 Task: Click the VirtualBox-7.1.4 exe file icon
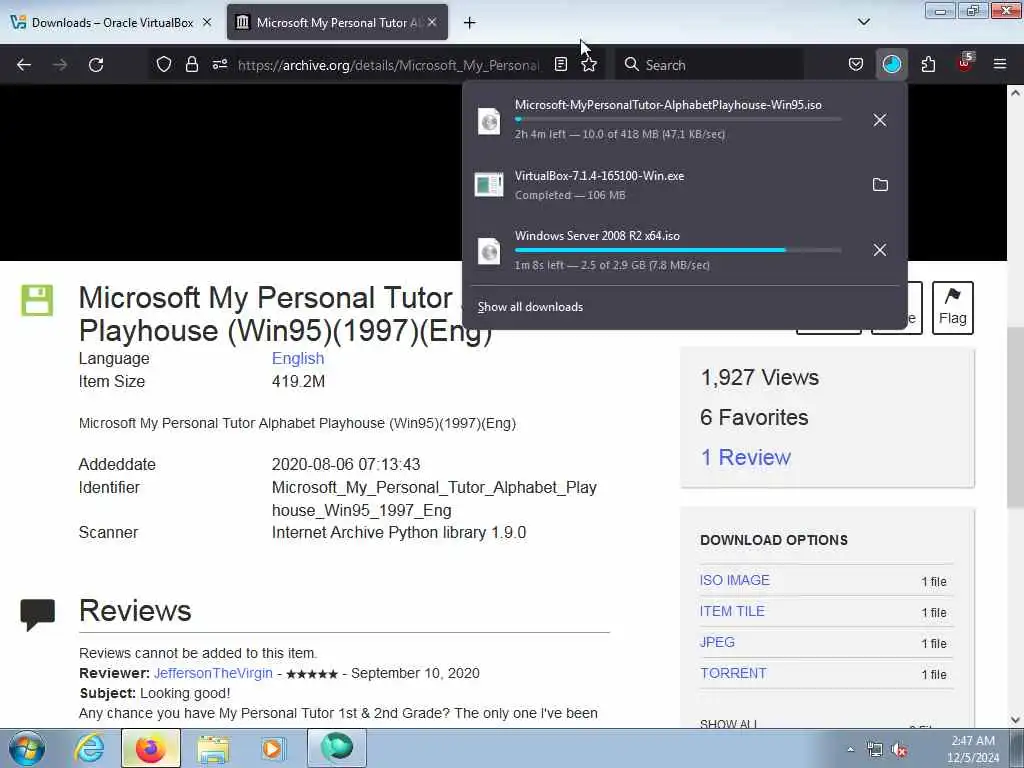[x=489, y=185]
